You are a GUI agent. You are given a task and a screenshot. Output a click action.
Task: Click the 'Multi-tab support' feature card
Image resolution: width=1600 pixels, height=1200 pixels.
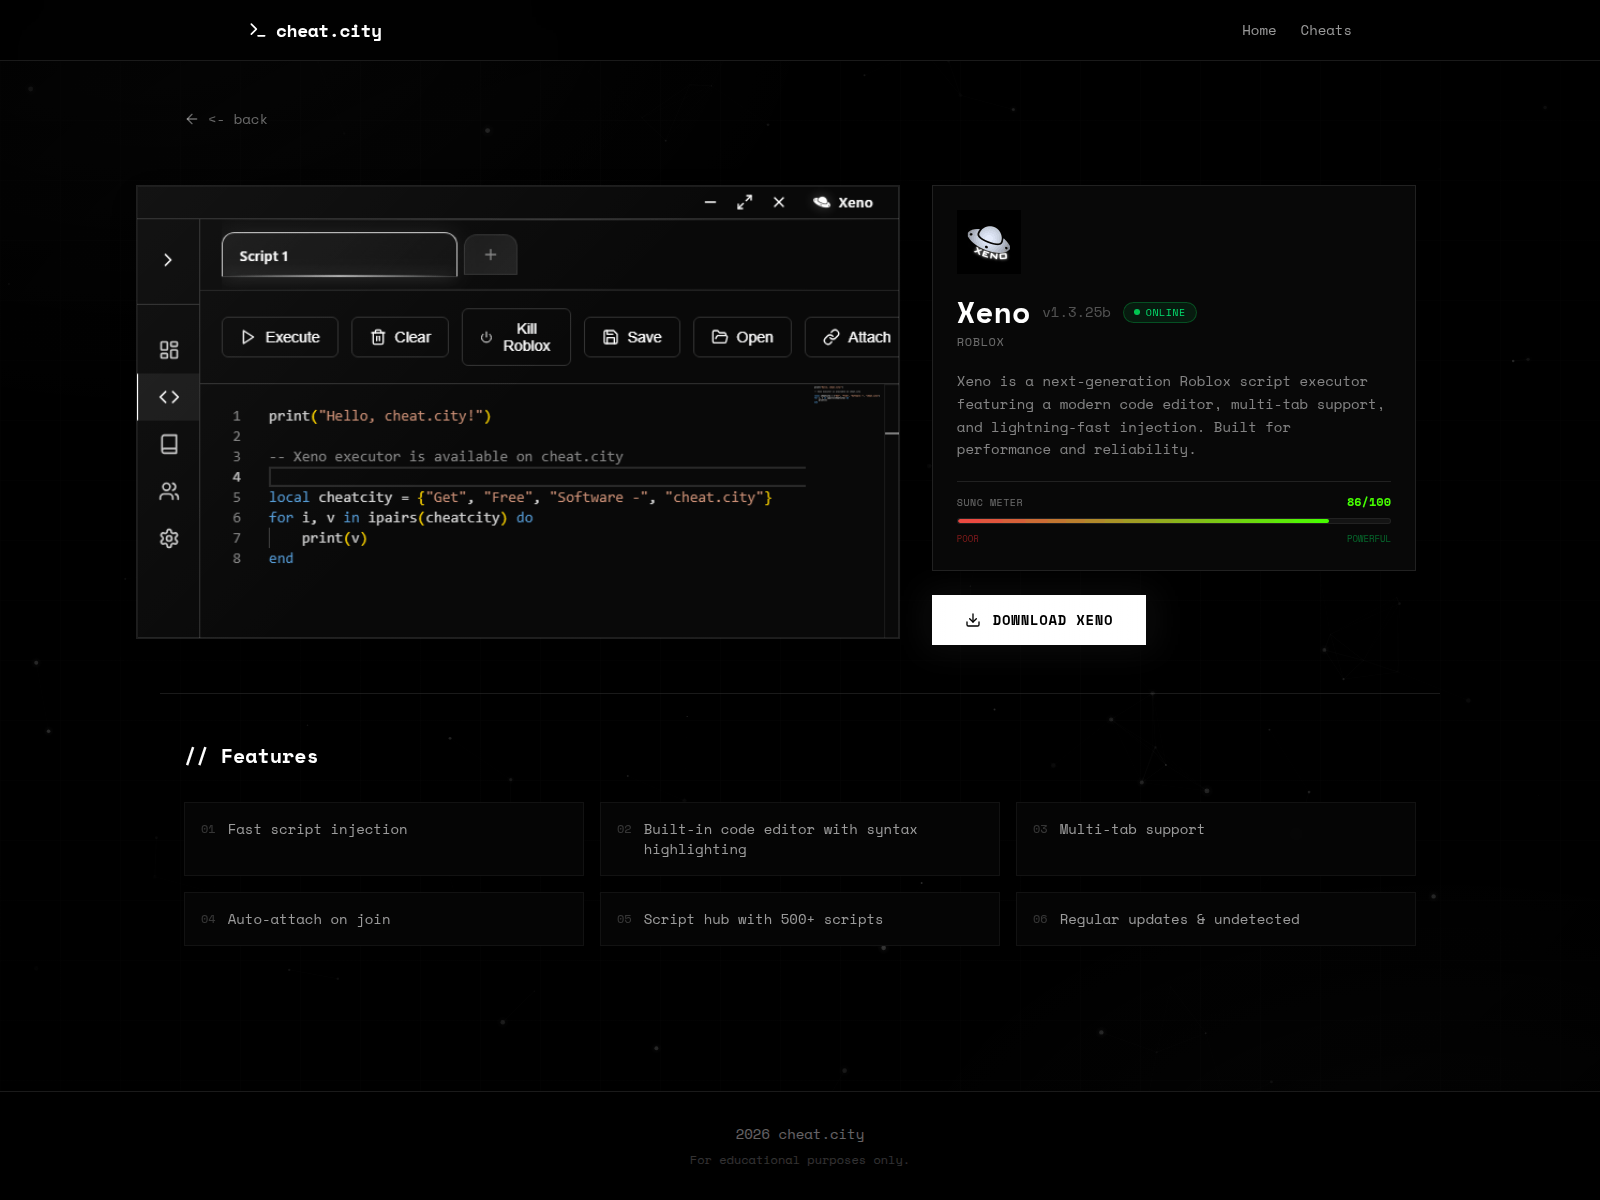tap(1216, 839)
